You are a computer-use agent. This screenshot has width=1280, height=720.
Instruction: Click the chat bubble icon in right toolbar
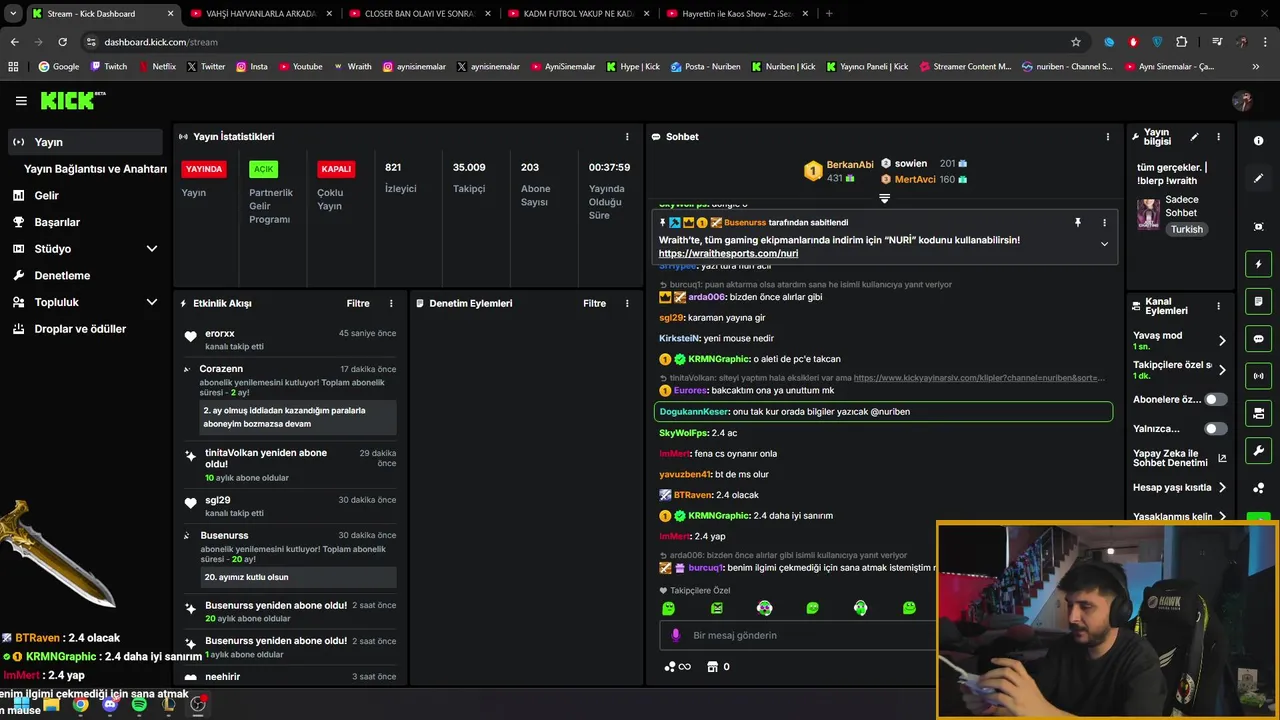coord(1258,339)
